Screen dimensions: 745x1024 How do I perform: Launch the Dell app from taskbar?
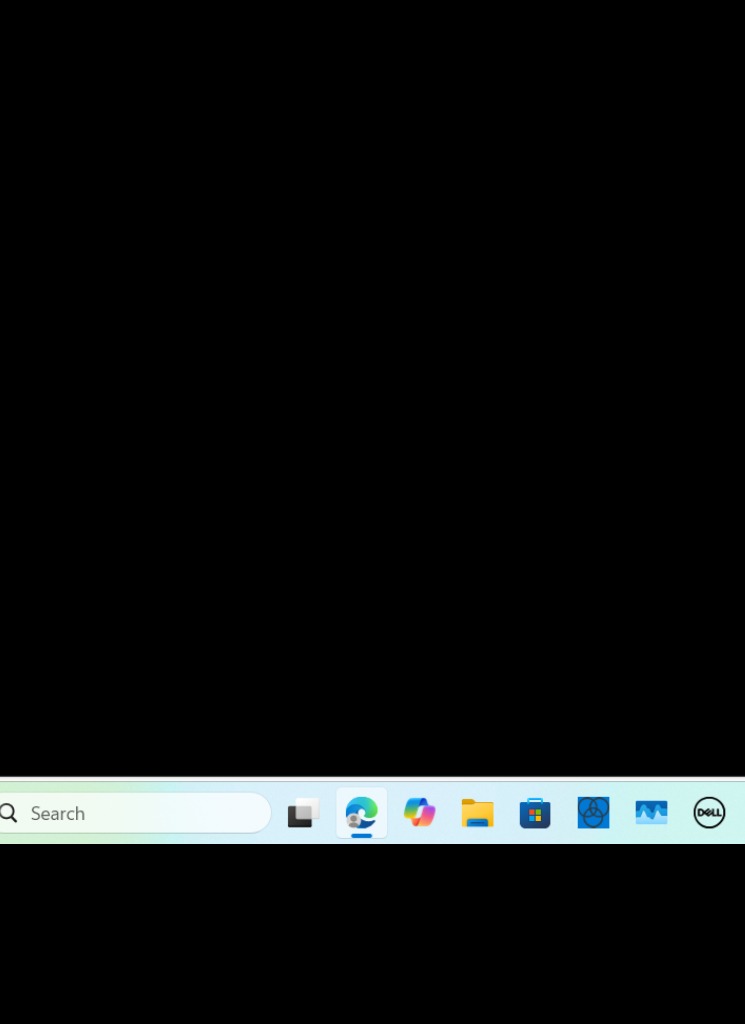(x=709, y=813)
